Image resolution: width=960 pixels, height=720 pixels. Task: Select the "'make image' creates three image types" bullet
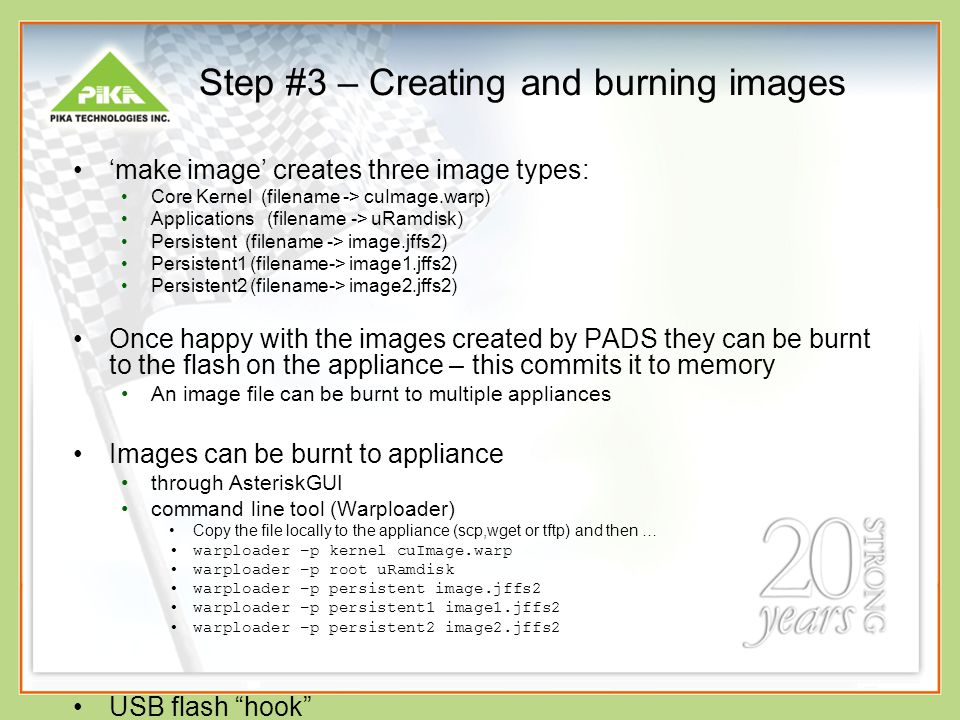click(348, 170)
